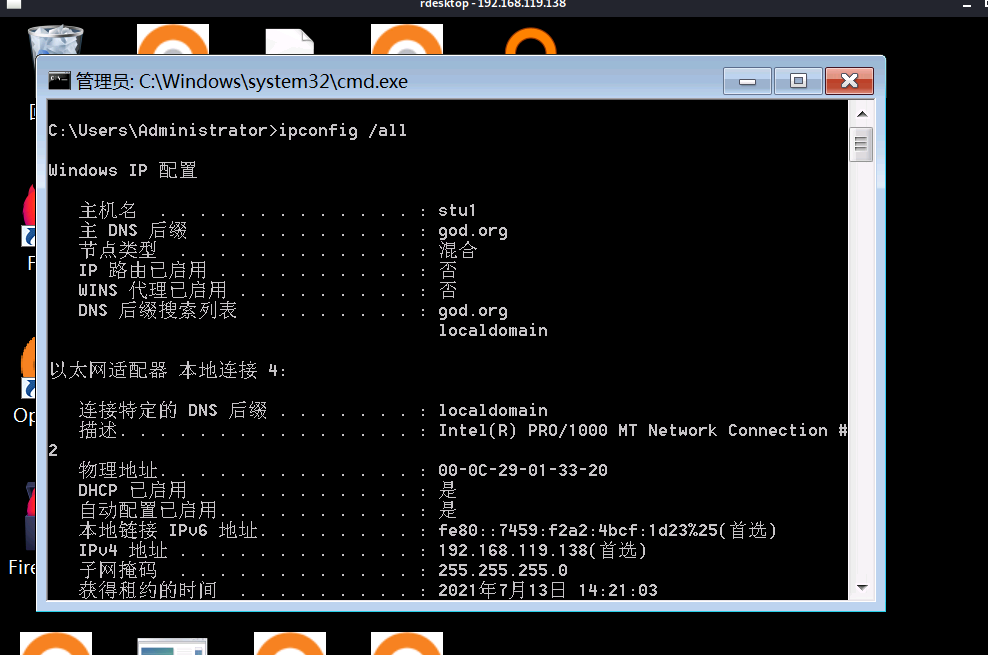Click the rdesktop - 192.168.119.138 title
This screenshot has width=988, height=655.
click(x=493, y=4)
